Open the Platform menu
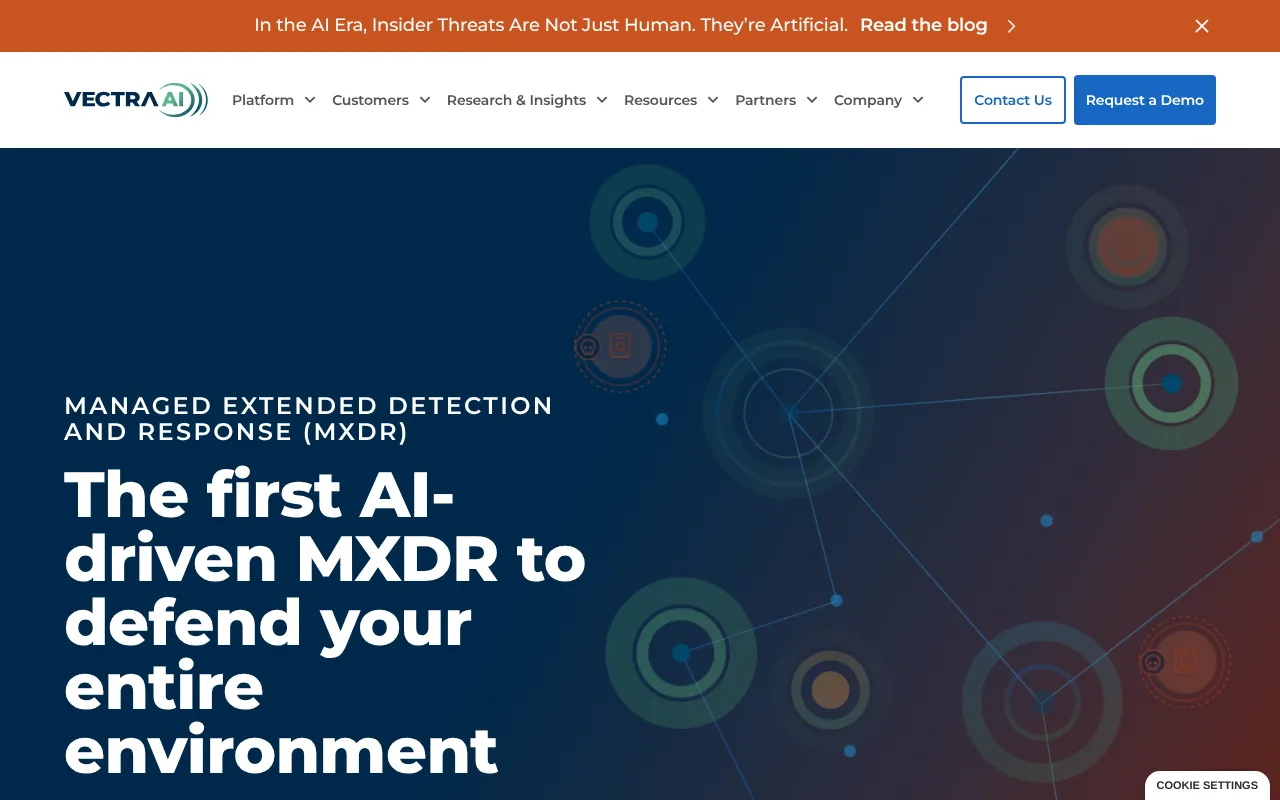This screenshot has width=1280, height=800. pyautogui.click(x=263, y=100)
